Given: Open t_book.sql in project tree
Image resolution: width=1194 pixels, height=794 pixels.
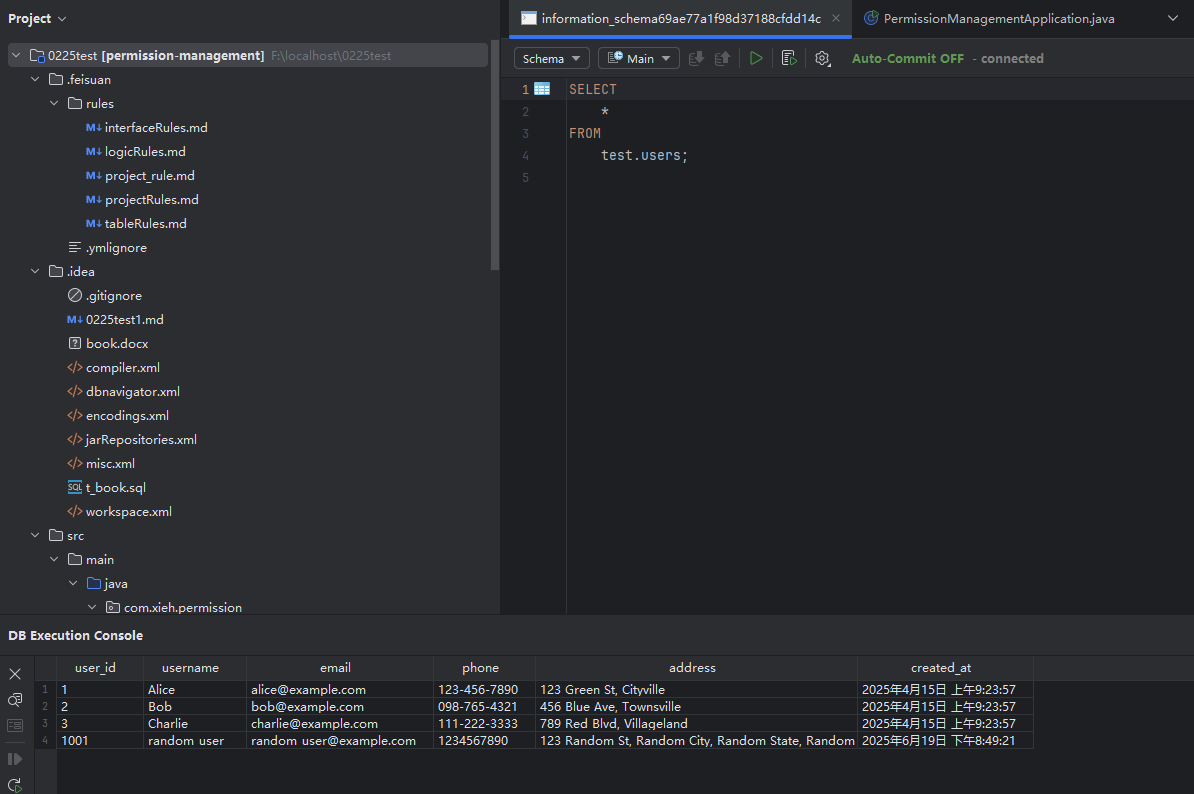Looking at the screenshot, I should (x=115, y=488).
